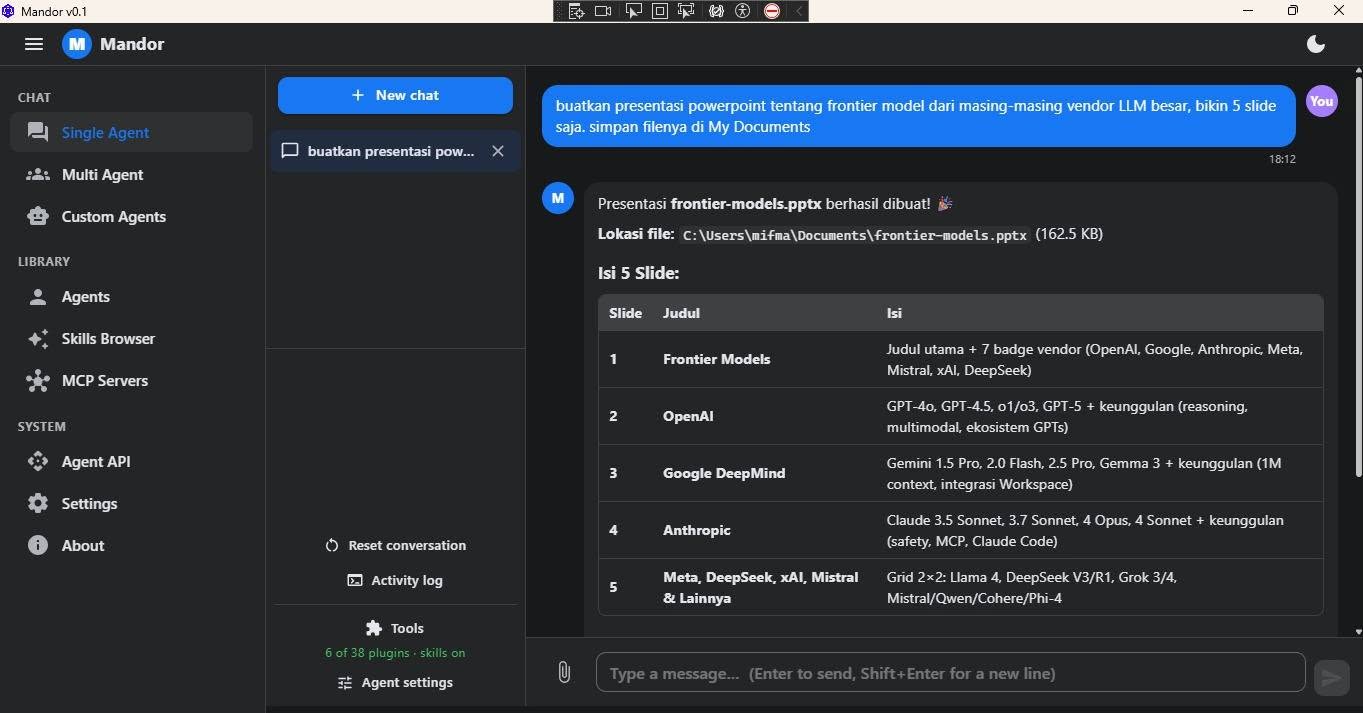This screenshot has width=1363, height=713.
Task: Toggle Display Layout Adorners in debug toolbar
Action: (659, 11)
